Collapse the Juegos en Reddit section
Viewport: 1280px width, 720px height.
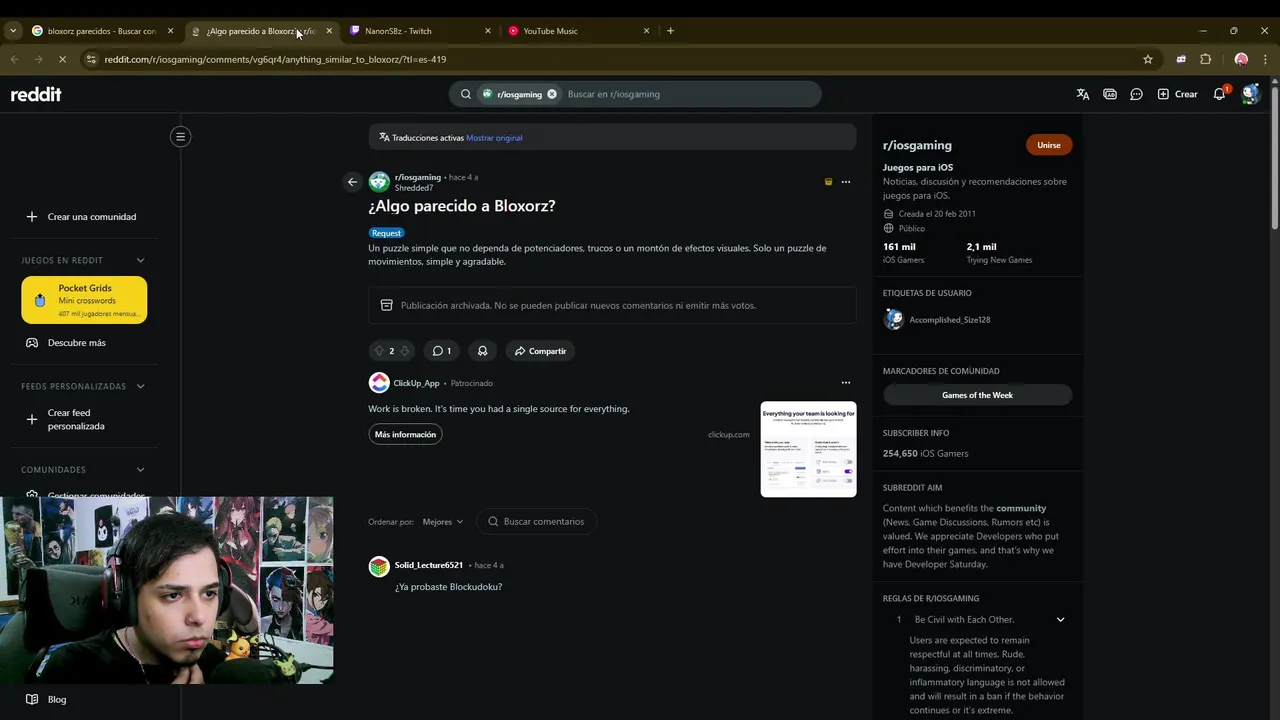140,260
